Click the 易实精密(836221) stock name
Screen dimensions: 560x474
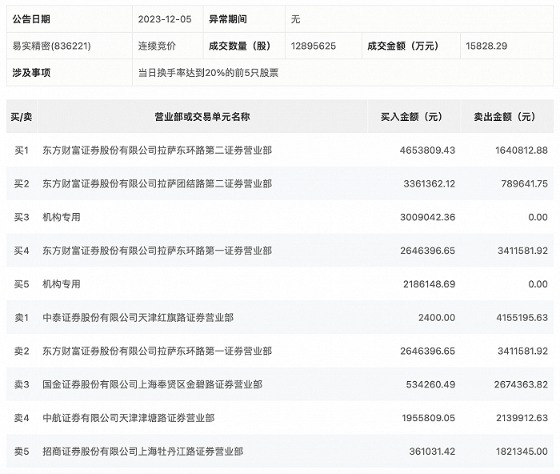click(52, 46)
